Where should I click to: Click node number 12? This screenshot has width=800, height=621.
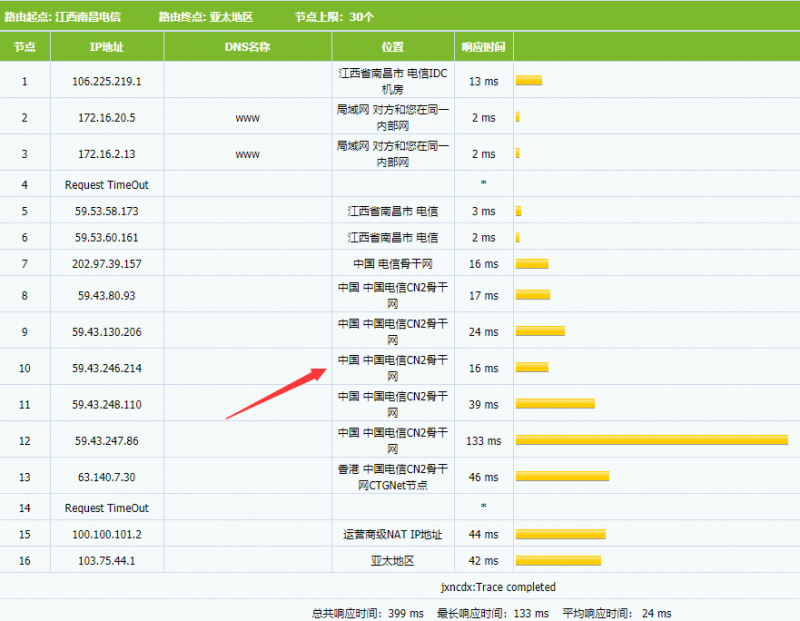point(24,441)
